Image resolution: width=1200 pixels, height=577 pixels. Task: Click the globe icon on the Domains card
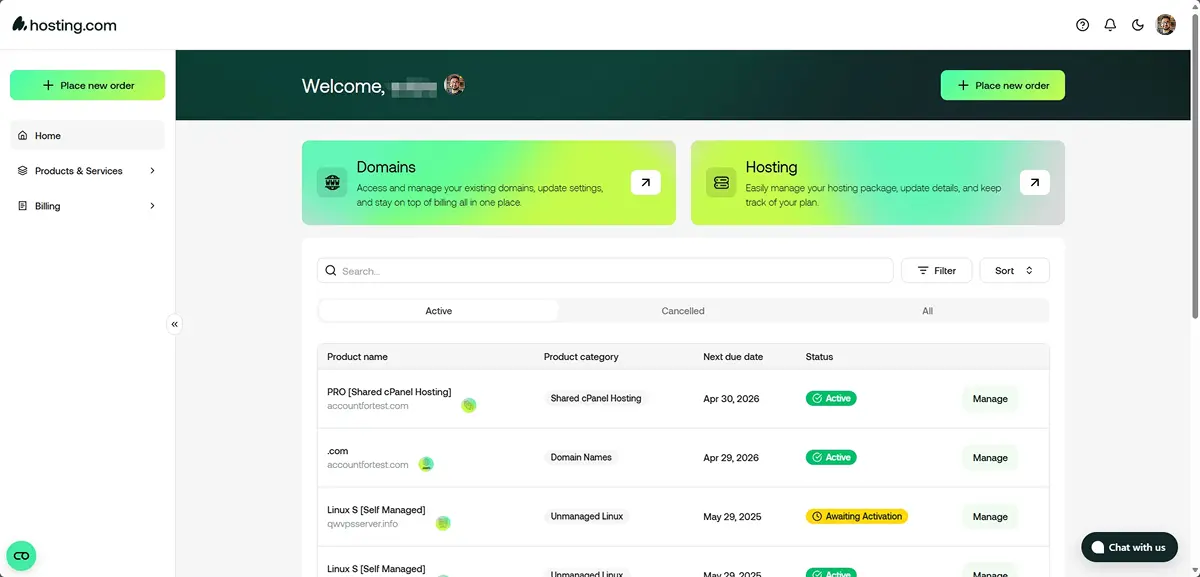[x=332, y=183]
